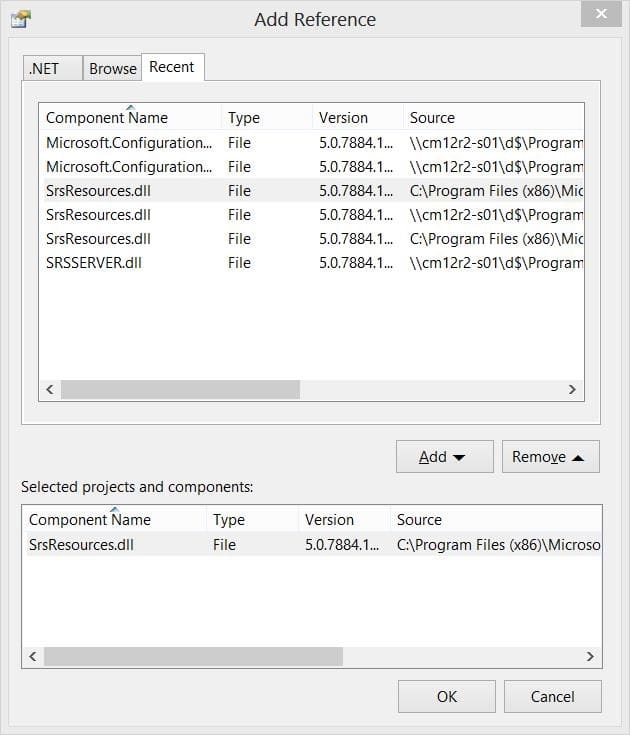
Task: Click right scroll arrow of upper list
Action: (572, 390)
